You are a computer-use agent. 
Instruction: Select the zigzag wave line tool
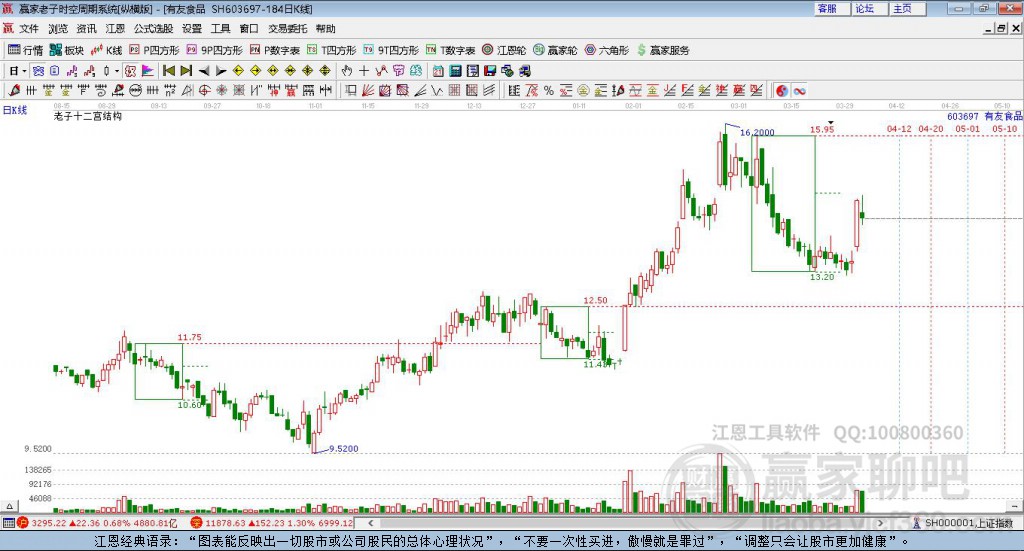point(437,91)
